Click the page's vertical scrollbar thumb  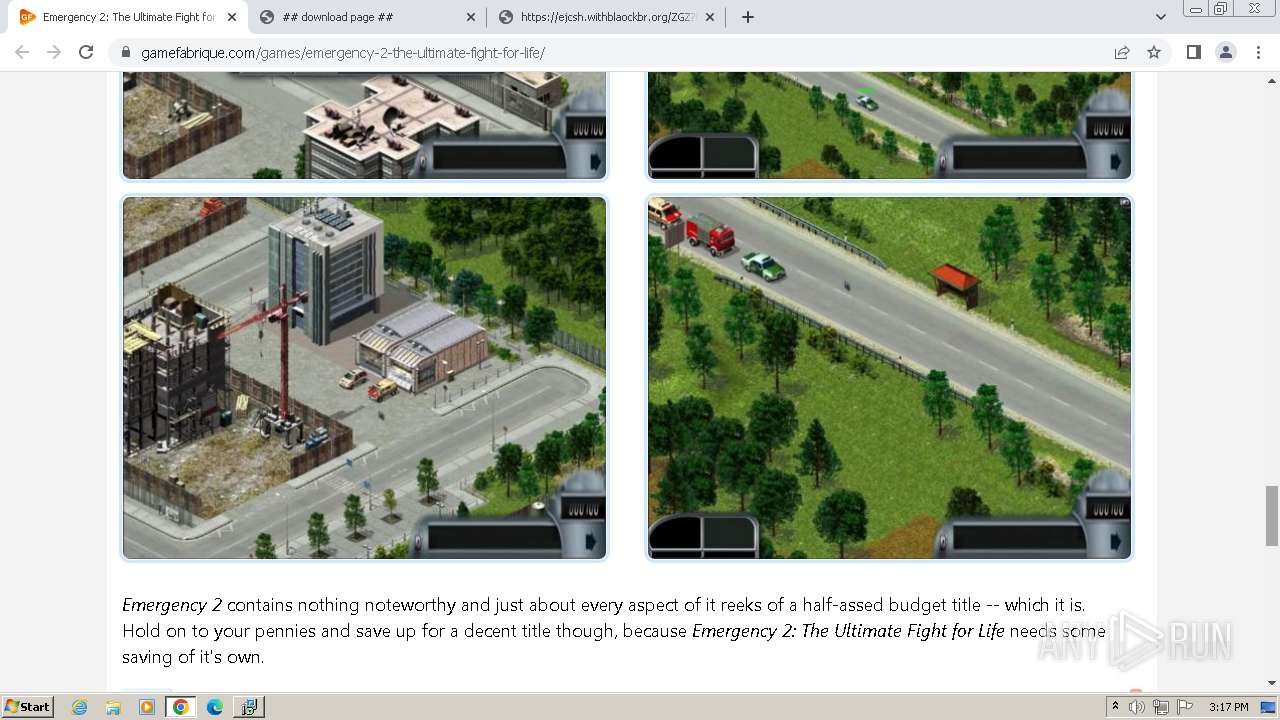(1272, 515)
